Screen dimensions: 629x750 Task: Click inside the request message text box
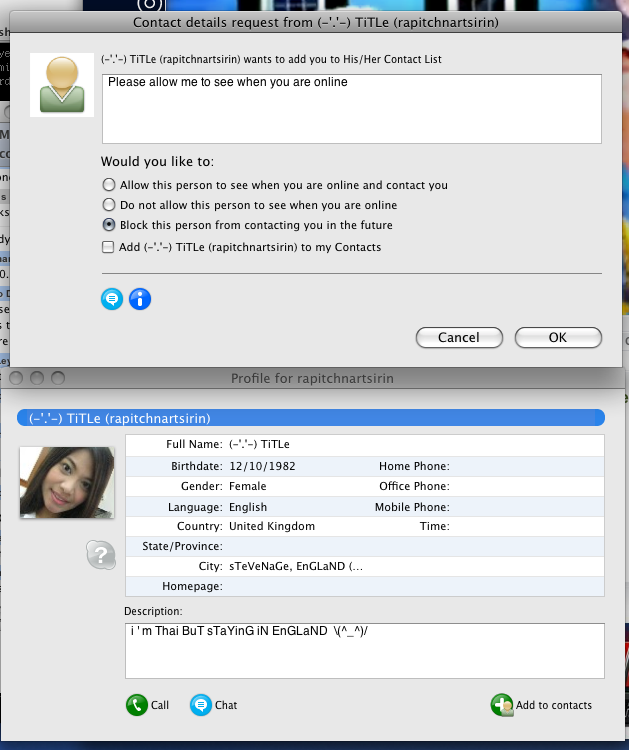coord(351,110)
